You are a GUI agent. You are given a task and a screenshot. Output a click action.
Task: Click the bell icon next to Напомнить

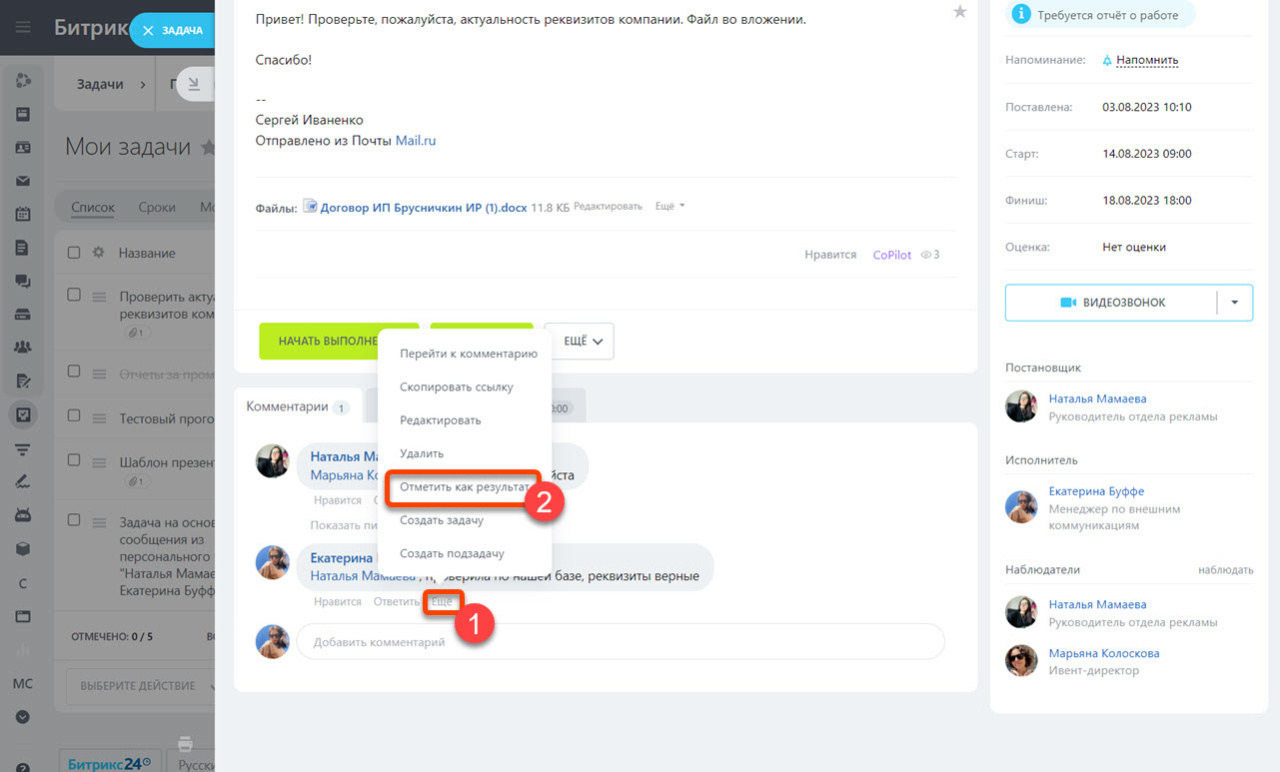[1107, 60]
